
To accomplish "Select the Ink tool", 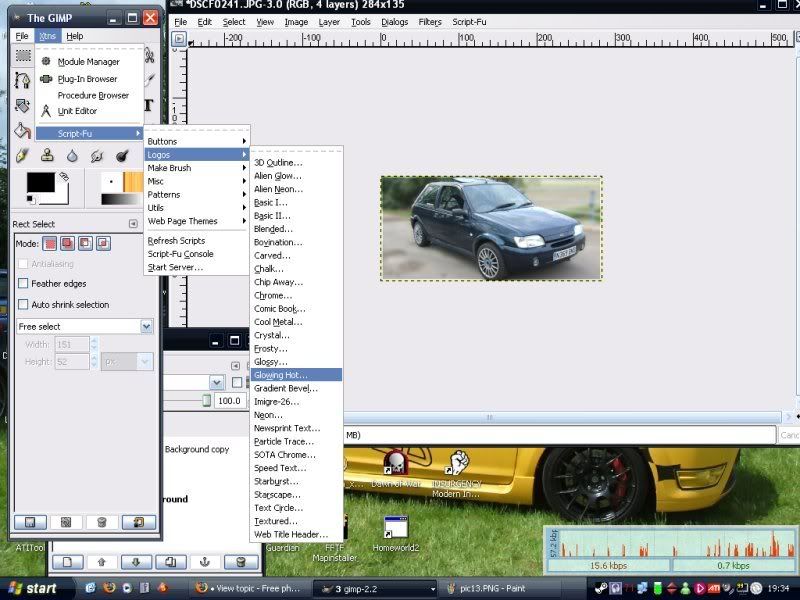I will click(22, 156).
